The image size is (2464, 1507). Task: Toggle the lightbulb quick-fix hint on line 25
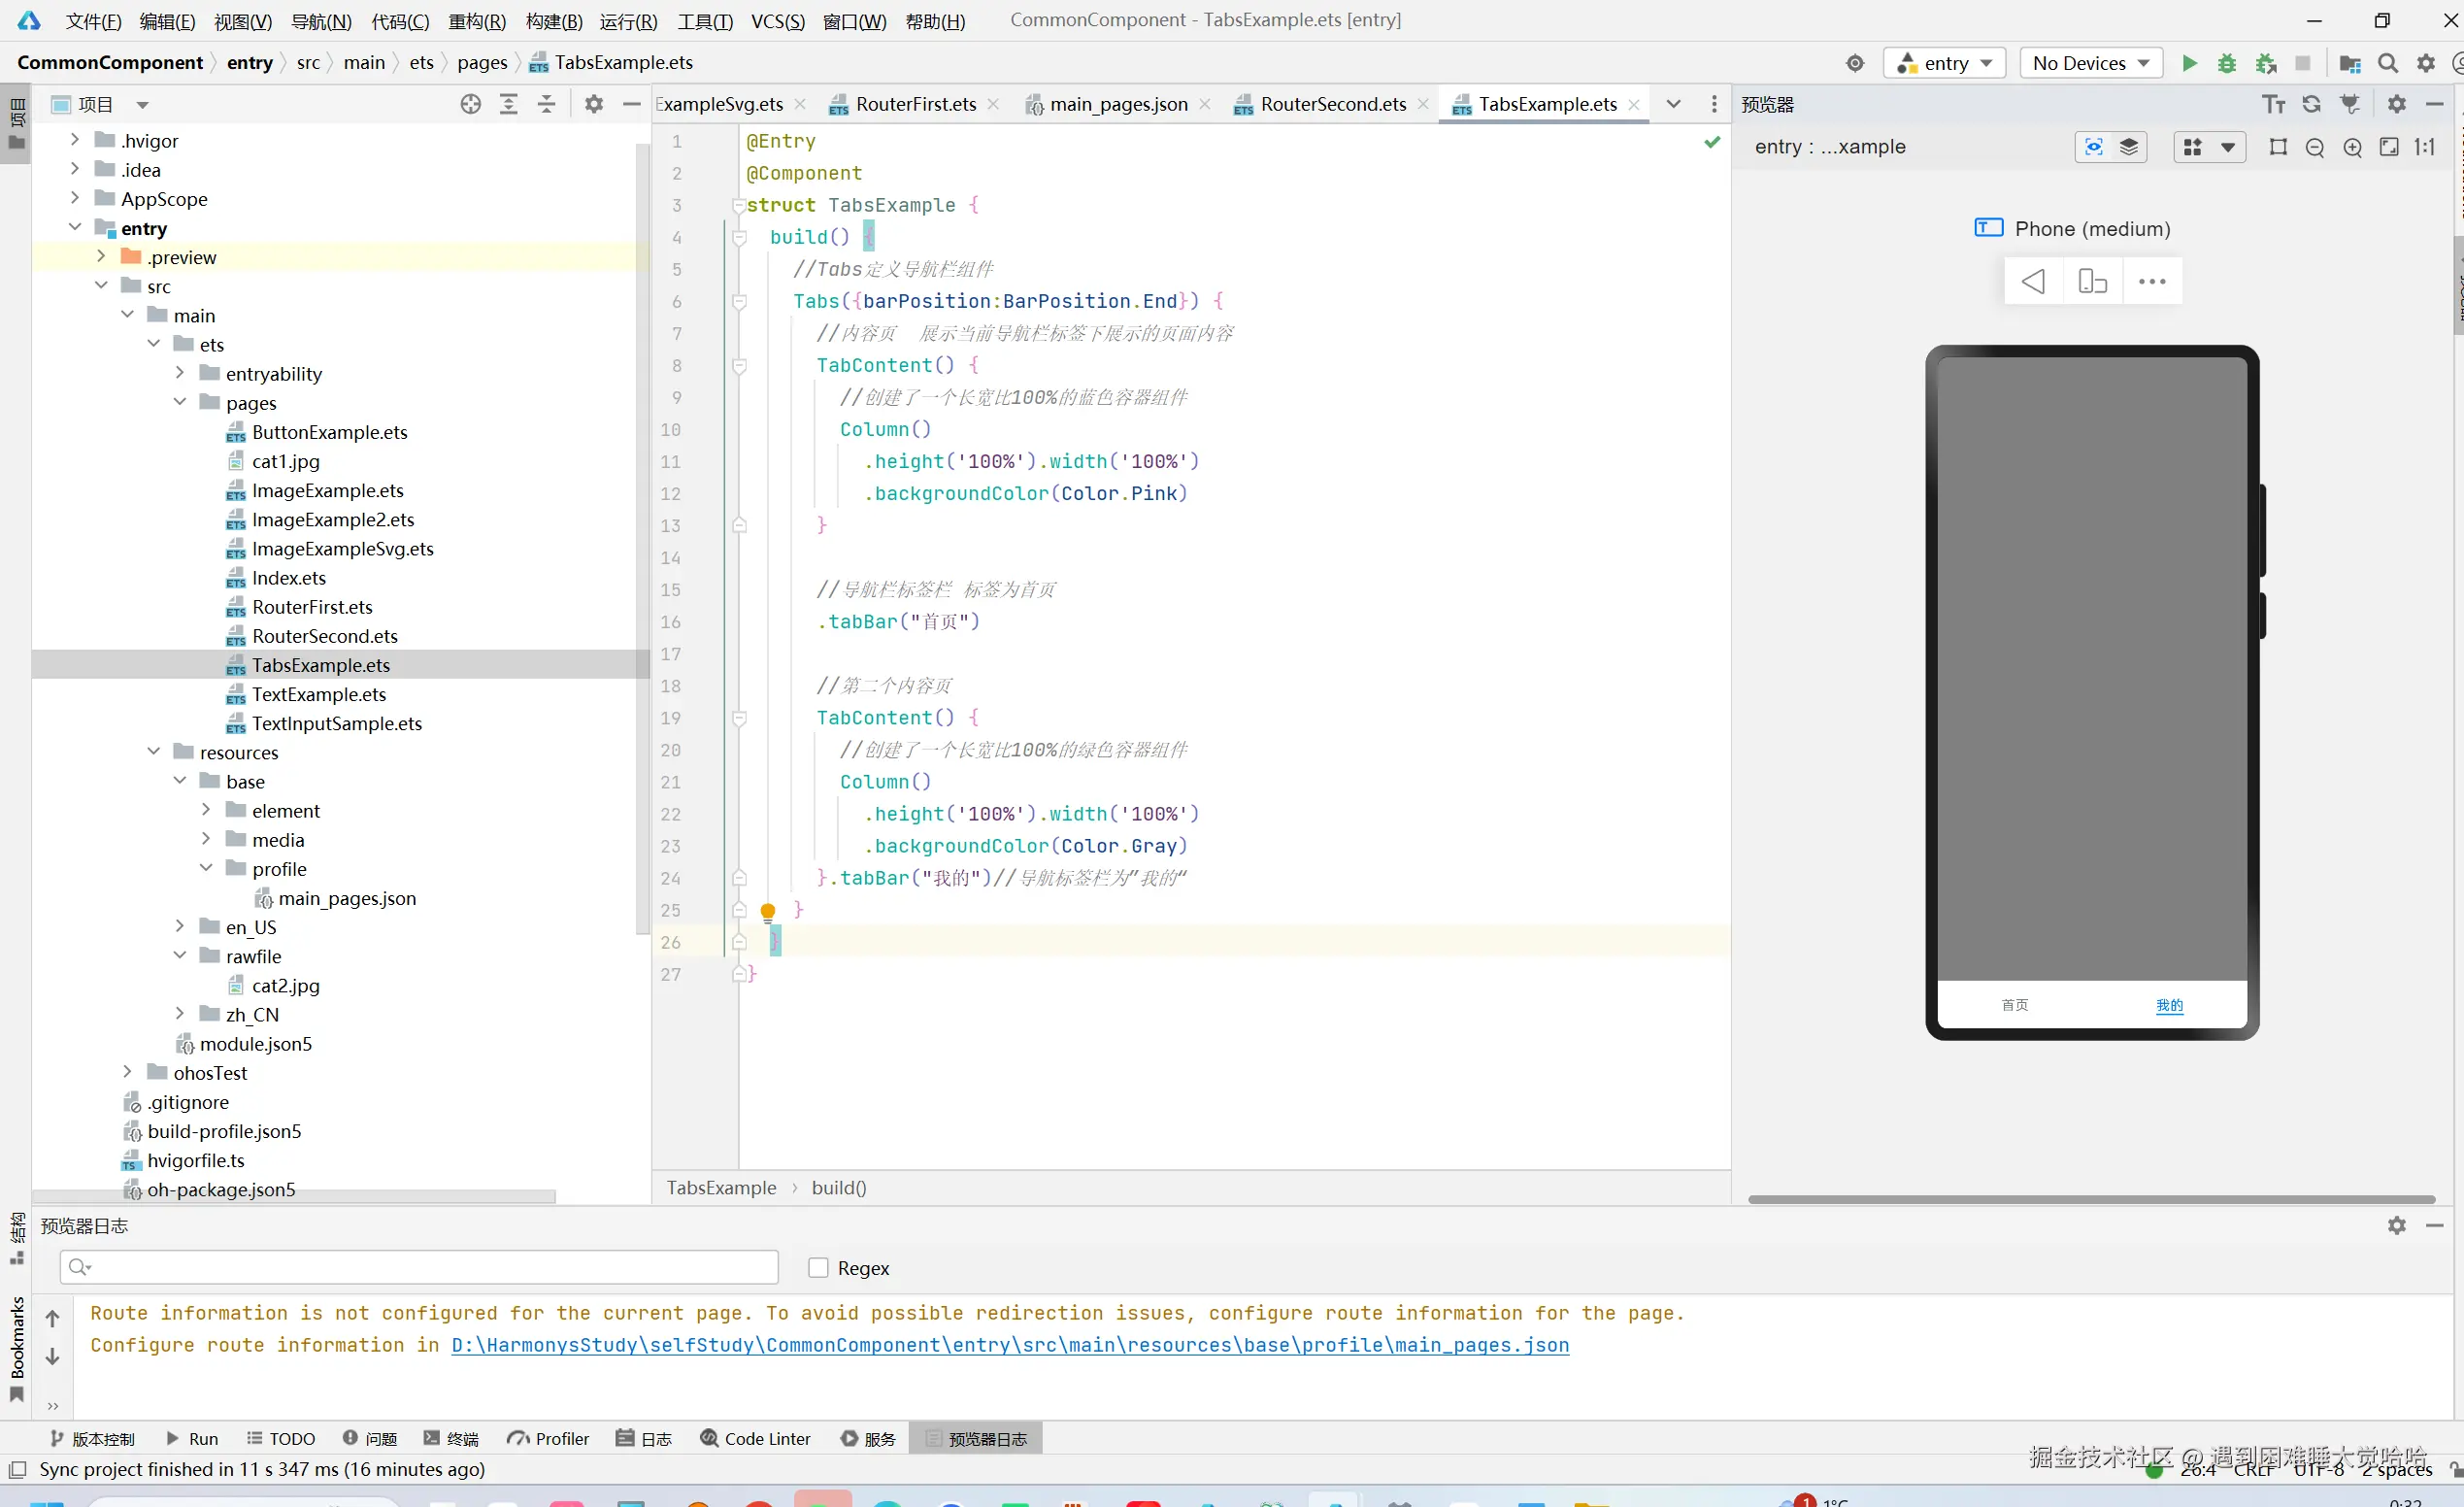point(768,910)
